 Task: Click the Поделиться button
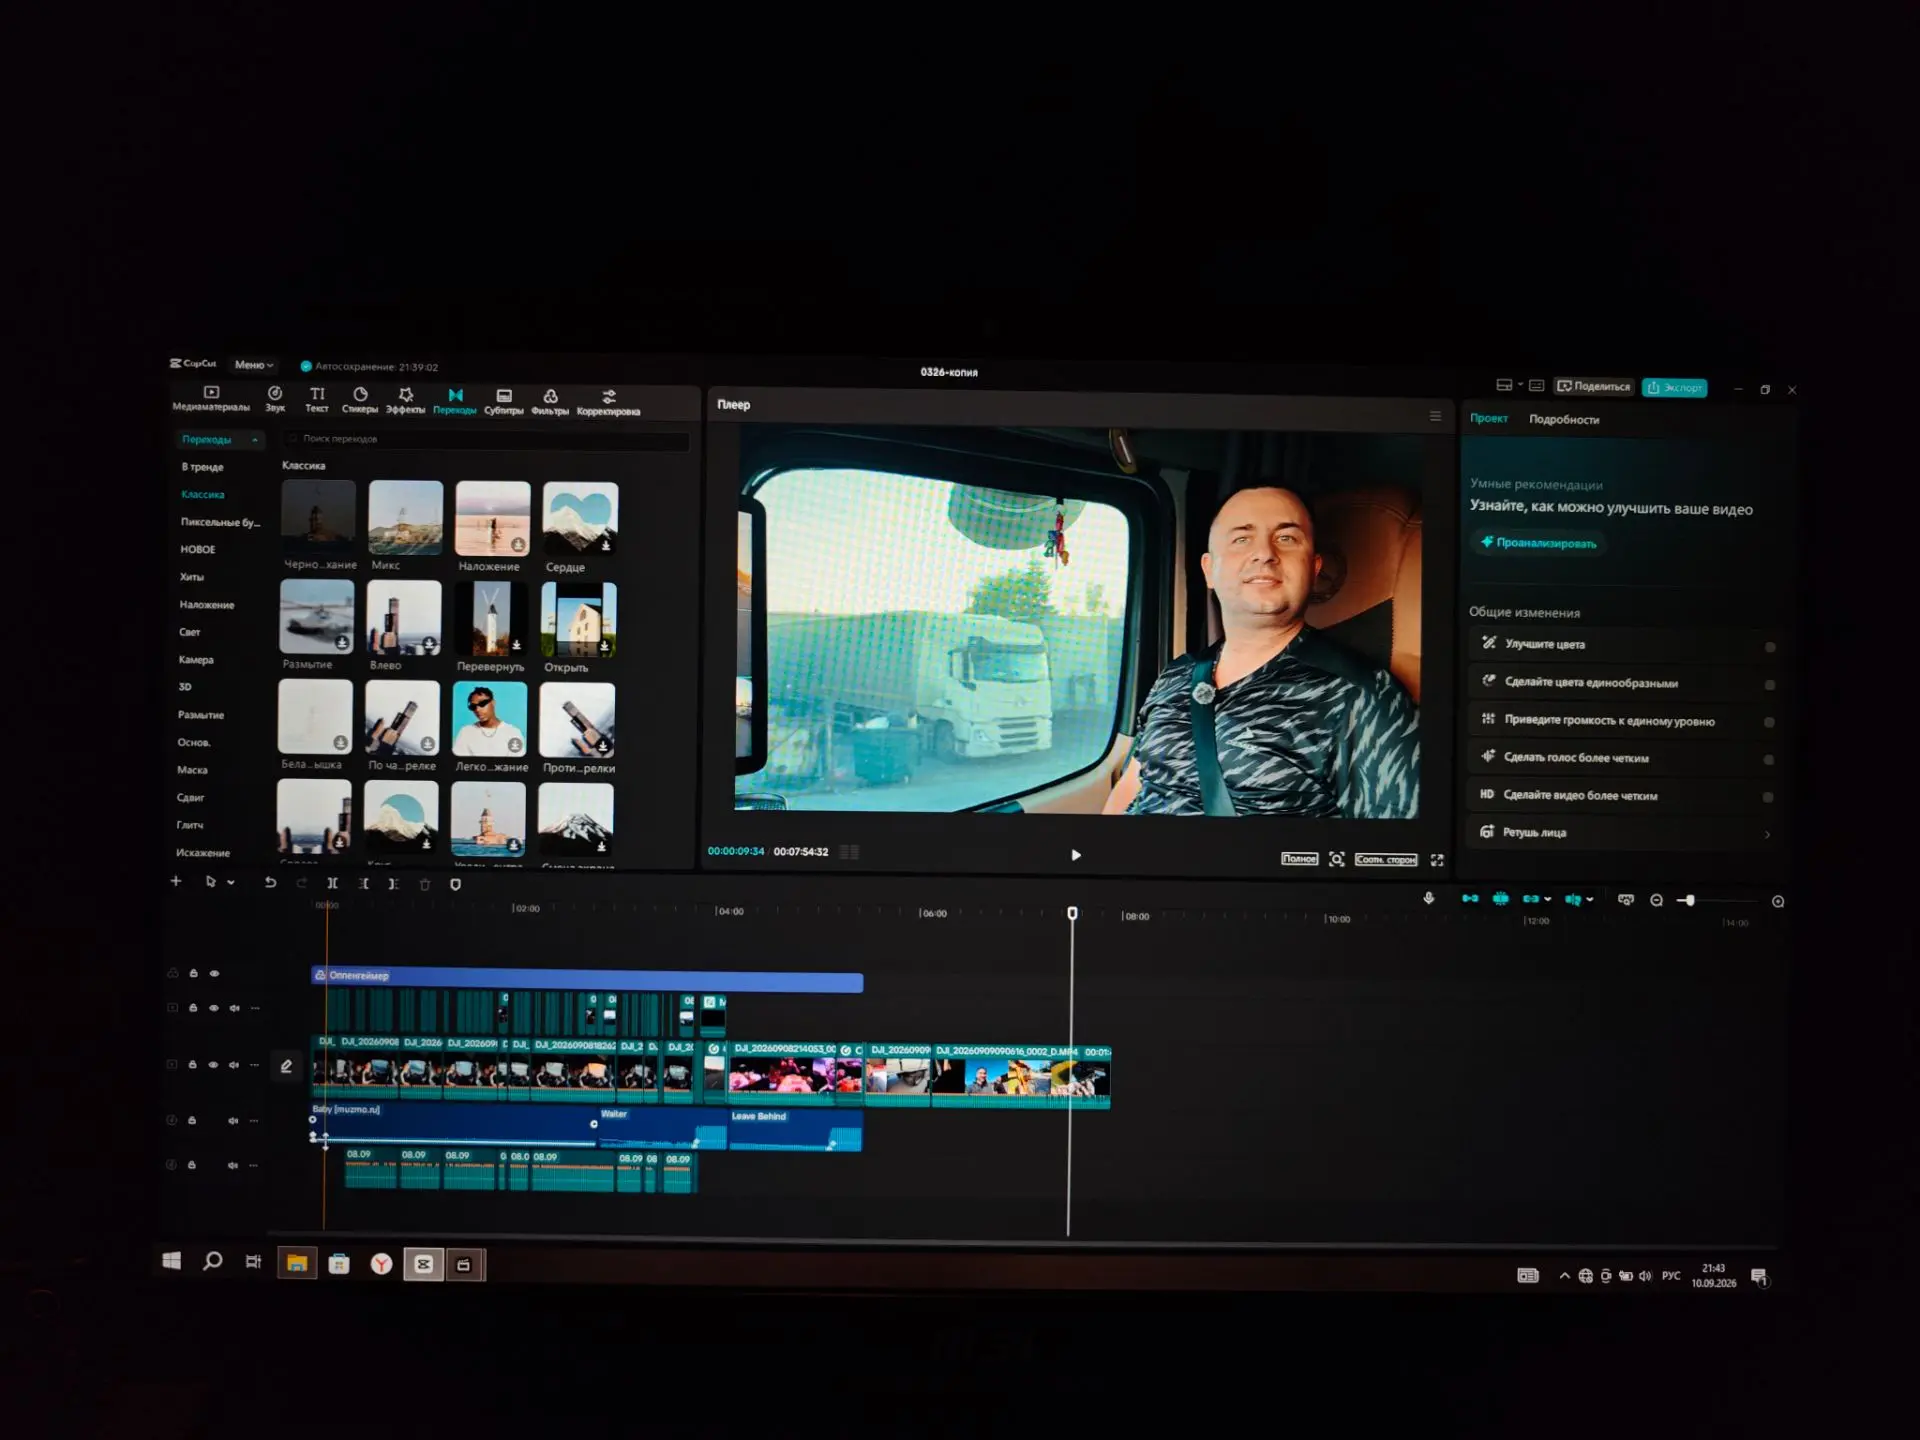tap(1594, 386)
